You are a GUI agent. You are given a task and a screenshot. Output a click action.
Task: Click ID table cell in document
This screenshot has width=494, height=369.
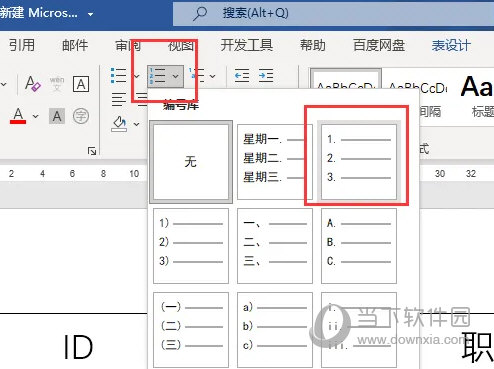(x=78, y=347)
